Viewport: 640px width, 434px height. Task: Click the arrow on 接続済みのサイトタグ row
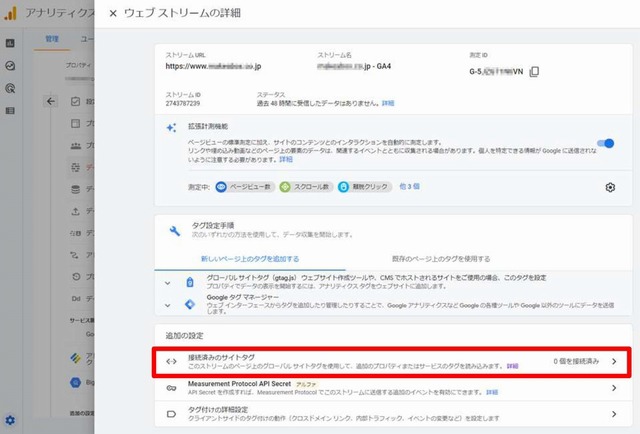point(614,361)
